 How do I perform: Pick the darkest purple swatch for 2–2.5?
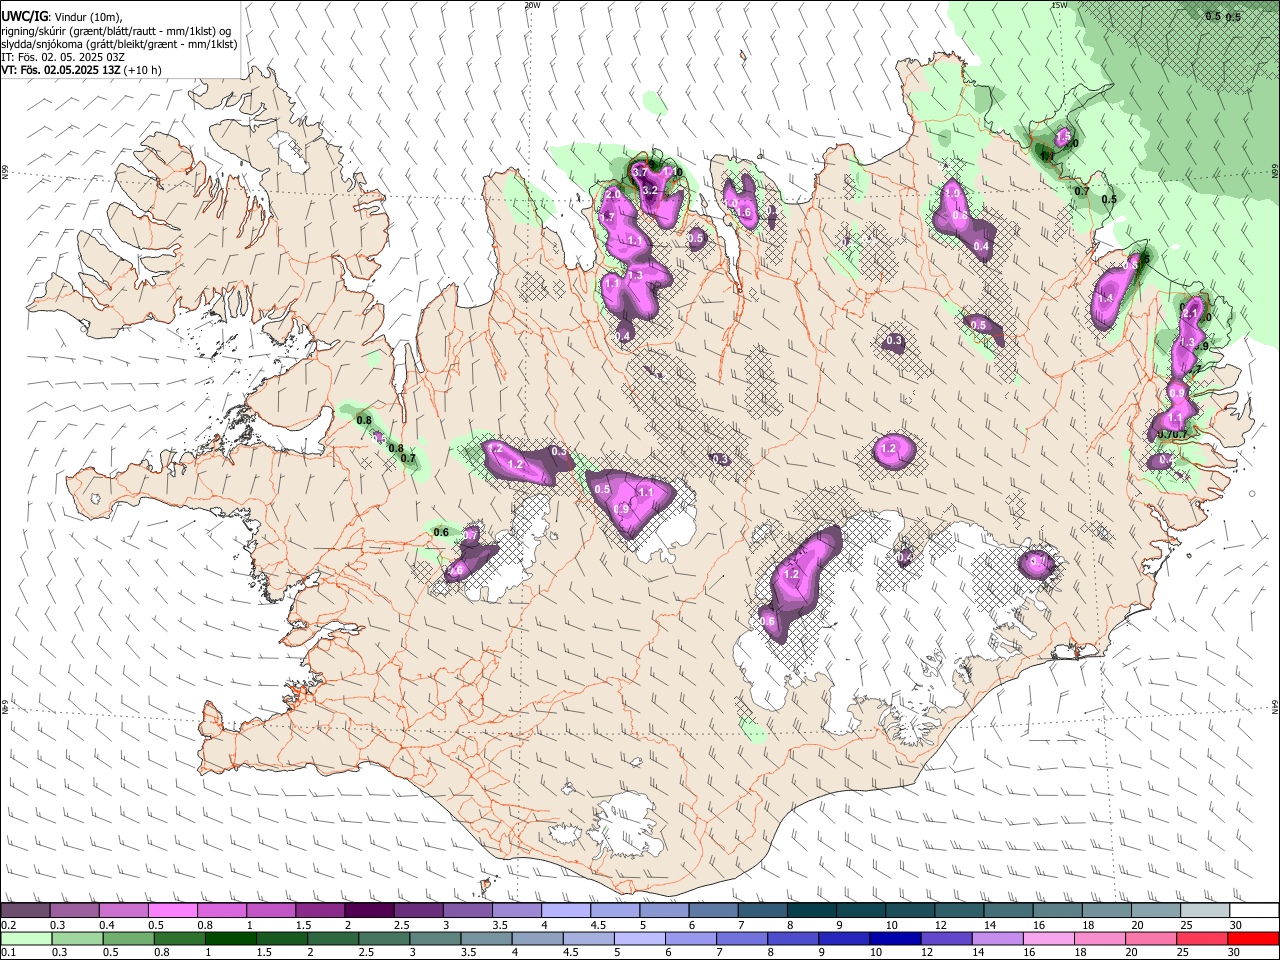[368, 910]
